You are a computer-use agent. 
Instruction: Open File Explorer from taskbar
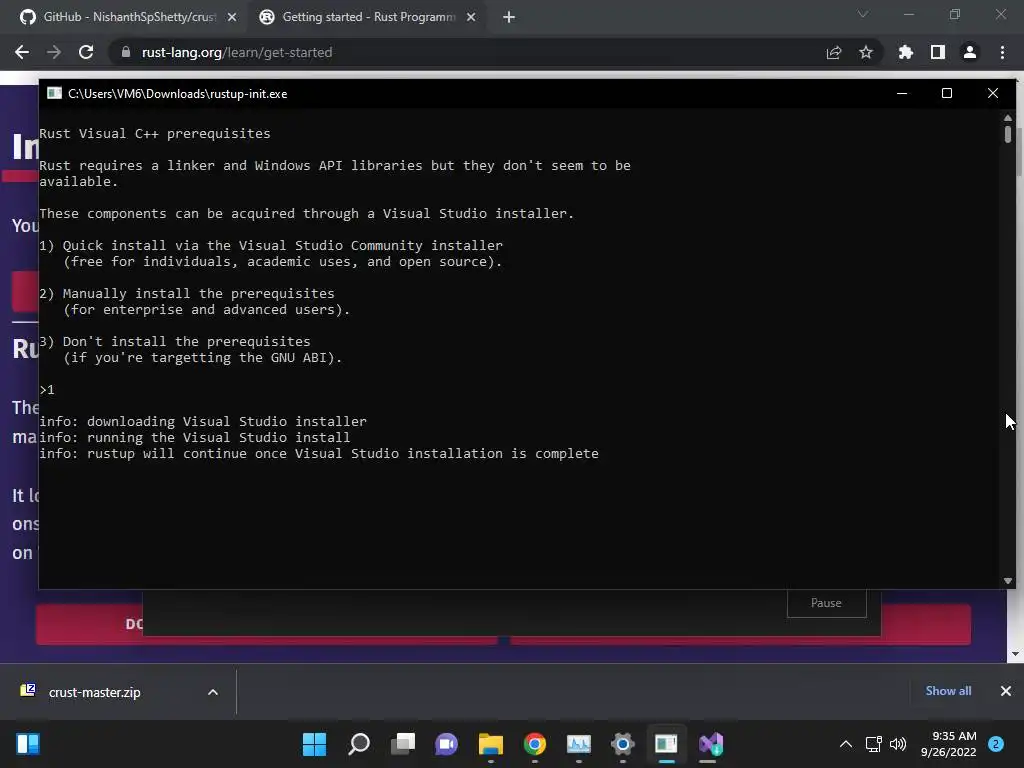click(490, 744)
